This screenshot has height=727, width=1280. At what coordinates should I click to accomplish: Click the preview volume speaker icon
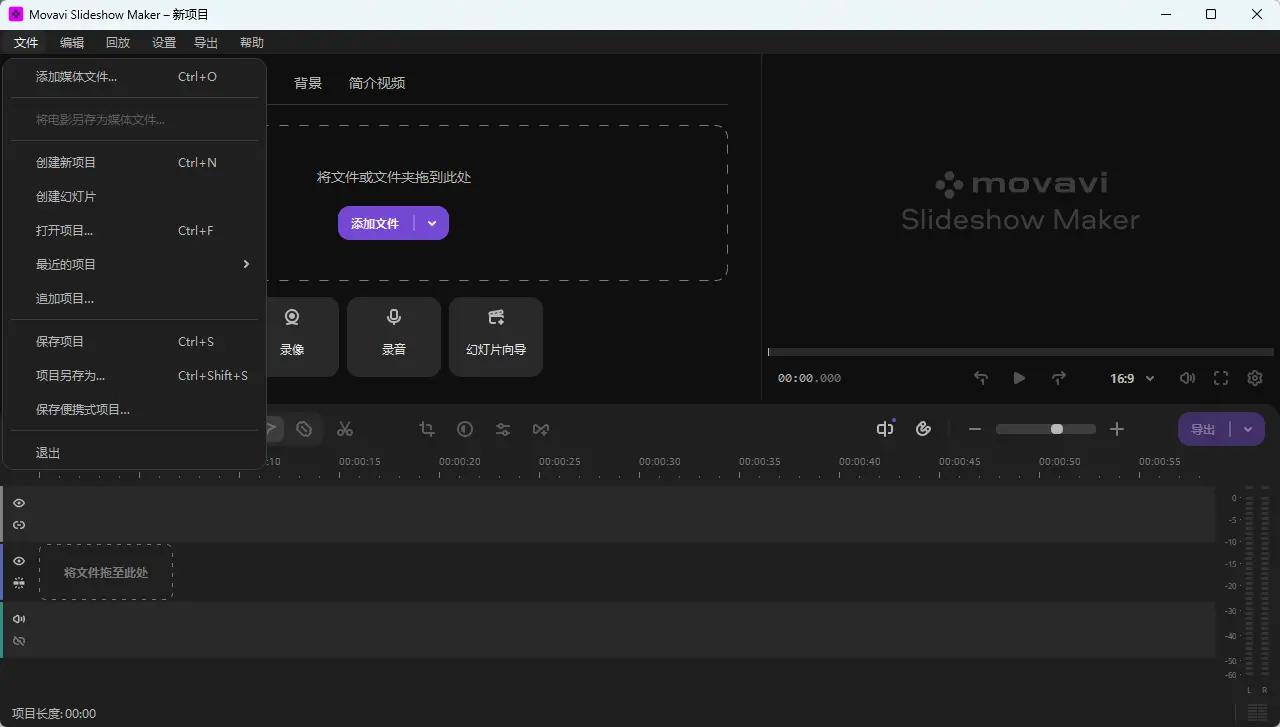[1187, 378]
